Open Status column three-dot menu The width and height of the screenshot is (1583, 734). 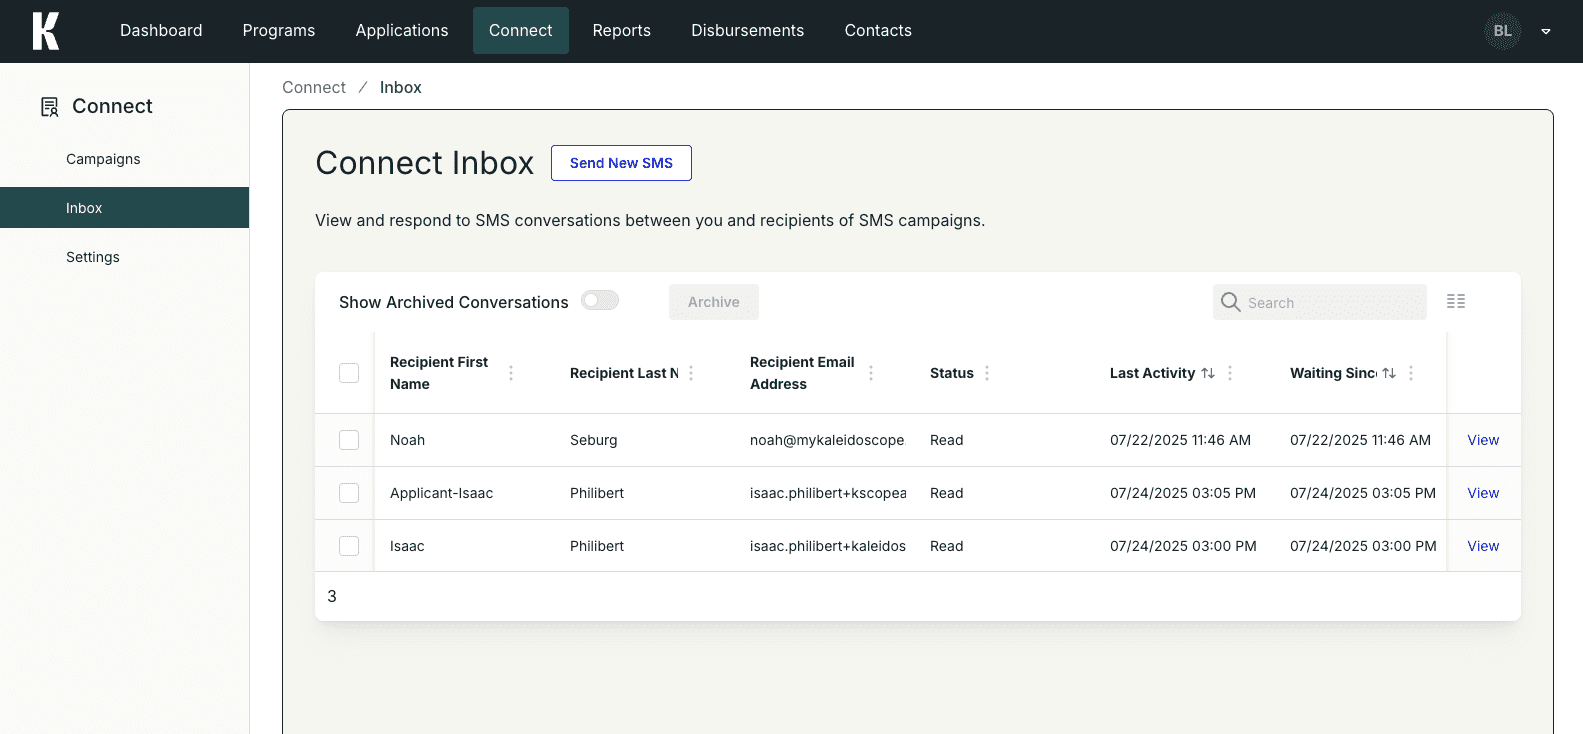[x=987, y=373]
